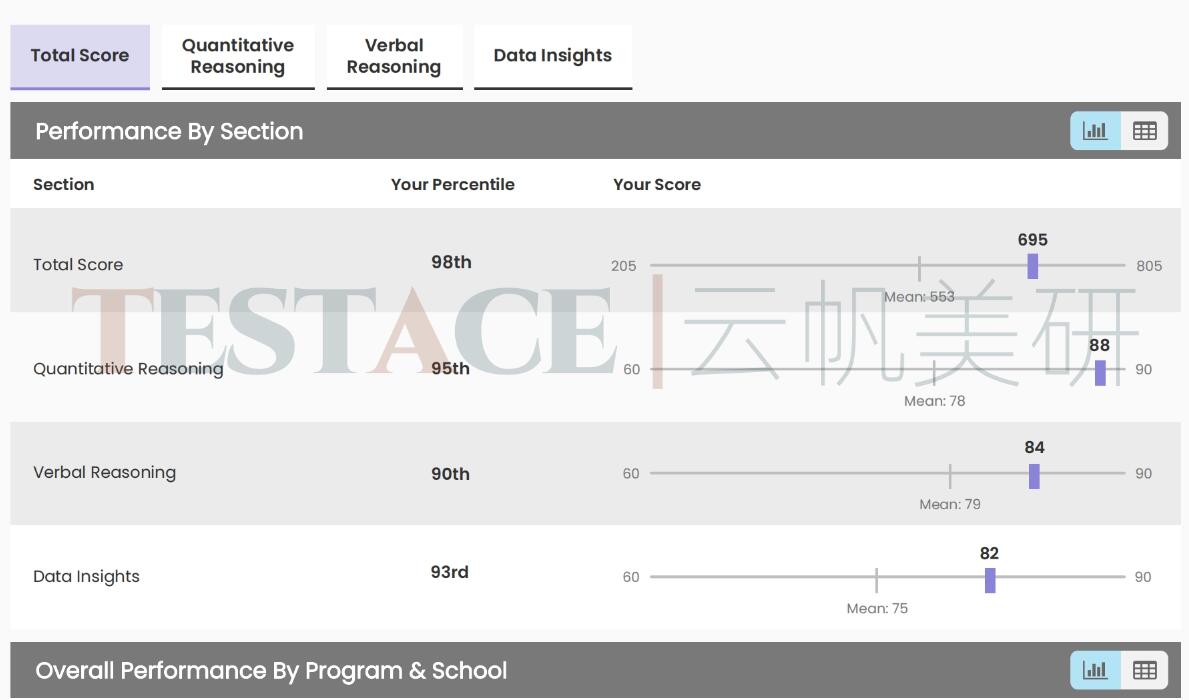Show chart view for Program & School
1189x700 pixels.
pos(1095,670)
